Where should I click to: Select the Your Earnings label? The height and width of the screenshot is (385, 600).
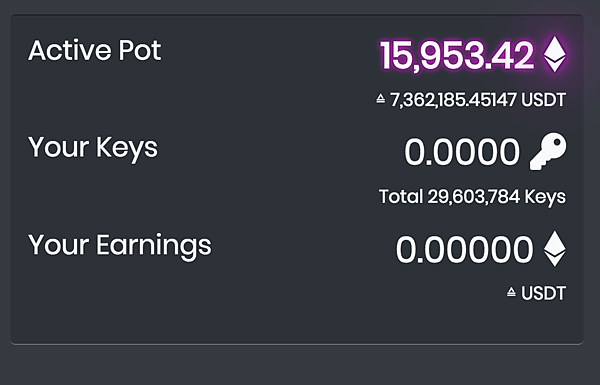[119, 246]
